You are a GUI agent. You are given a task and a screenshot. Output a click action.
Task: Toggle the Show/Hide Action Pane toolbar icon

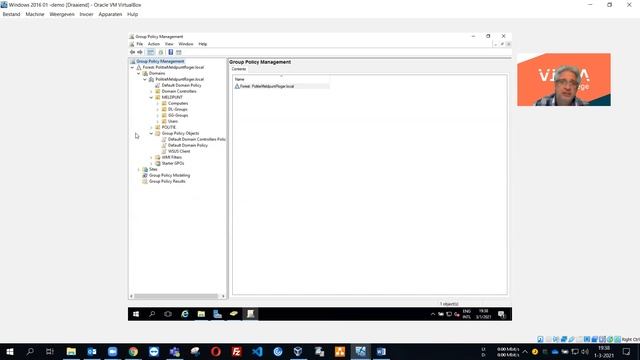pos(178,52)
